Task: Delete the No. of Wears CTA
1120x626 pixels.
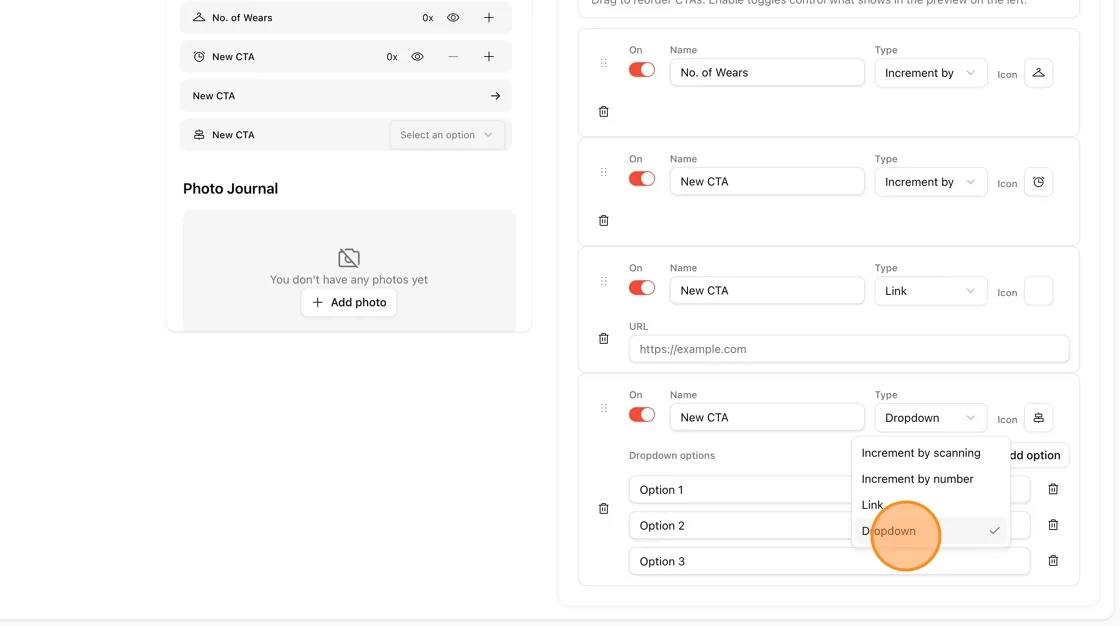Action: (x=604, y=111)
